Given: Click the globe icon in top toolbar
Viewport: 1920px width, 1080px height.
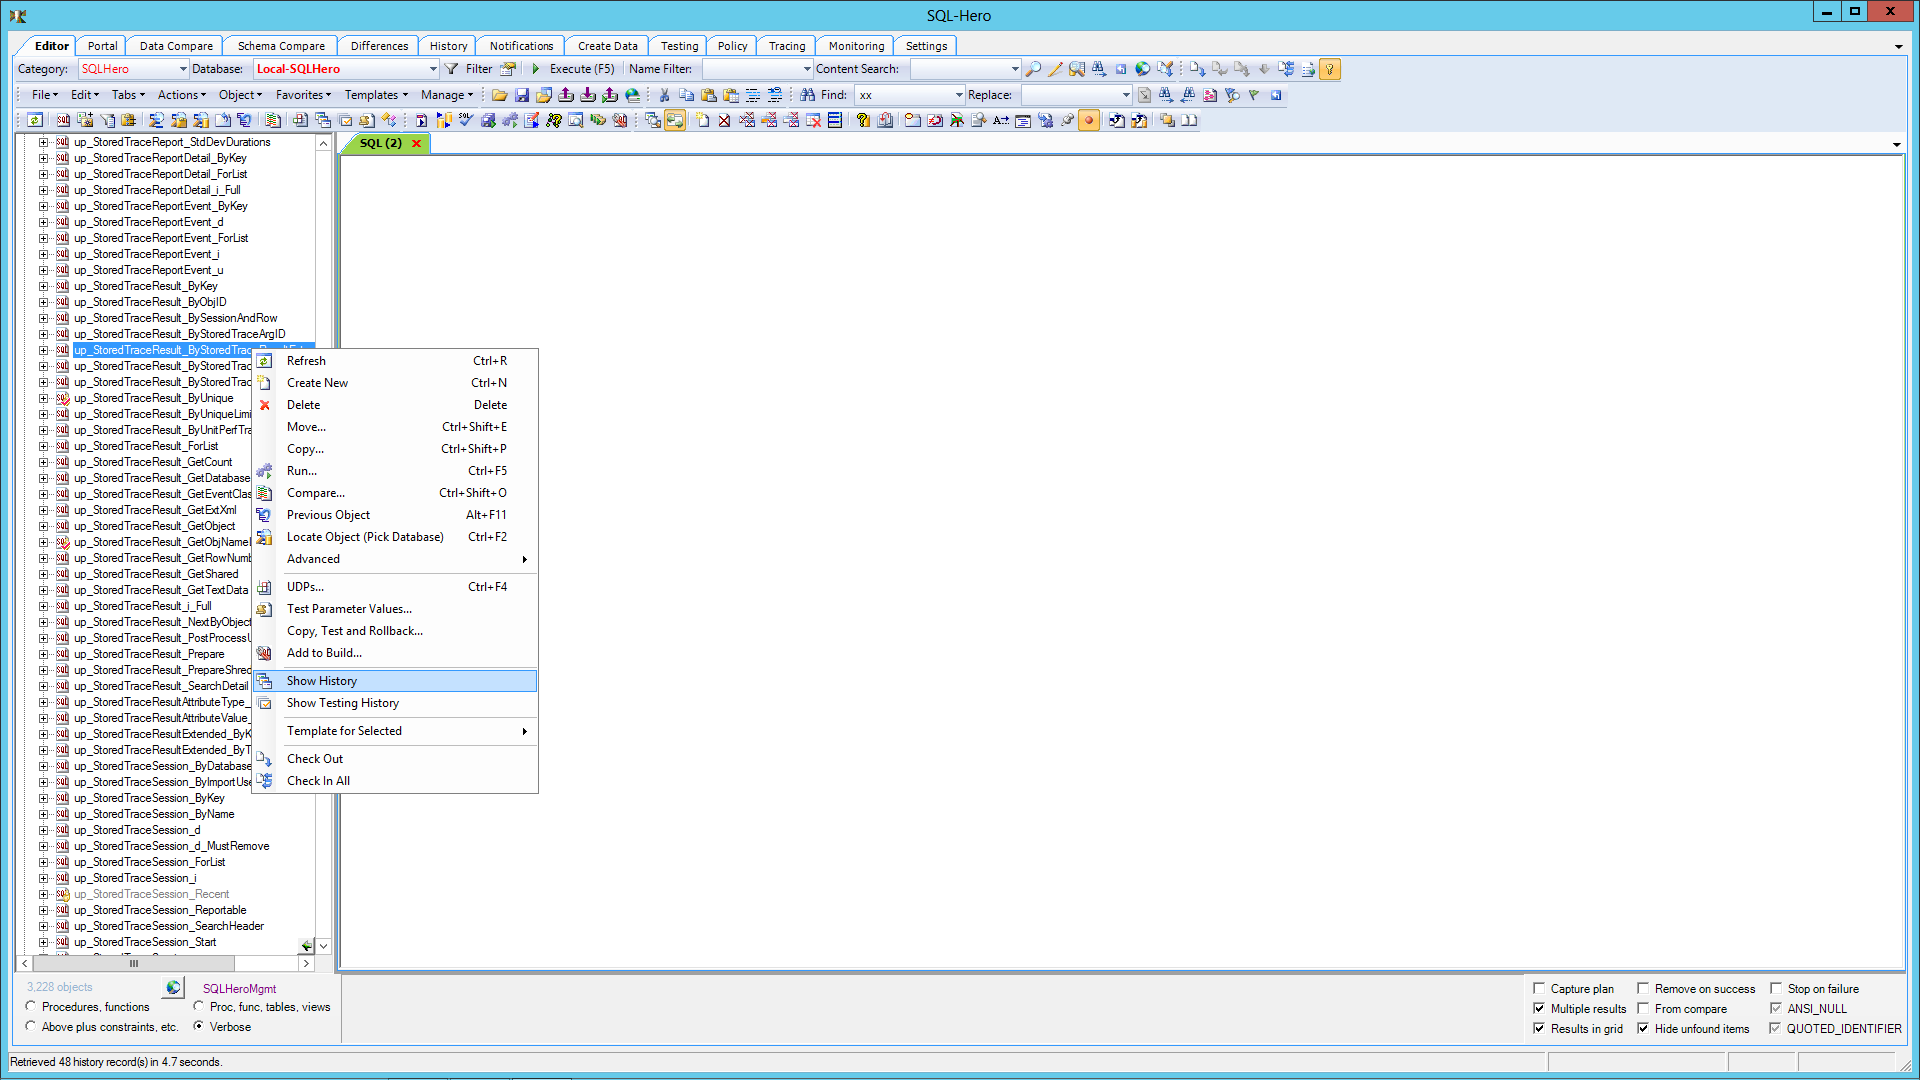Looking at the screenshot, I should [1143, 69].
